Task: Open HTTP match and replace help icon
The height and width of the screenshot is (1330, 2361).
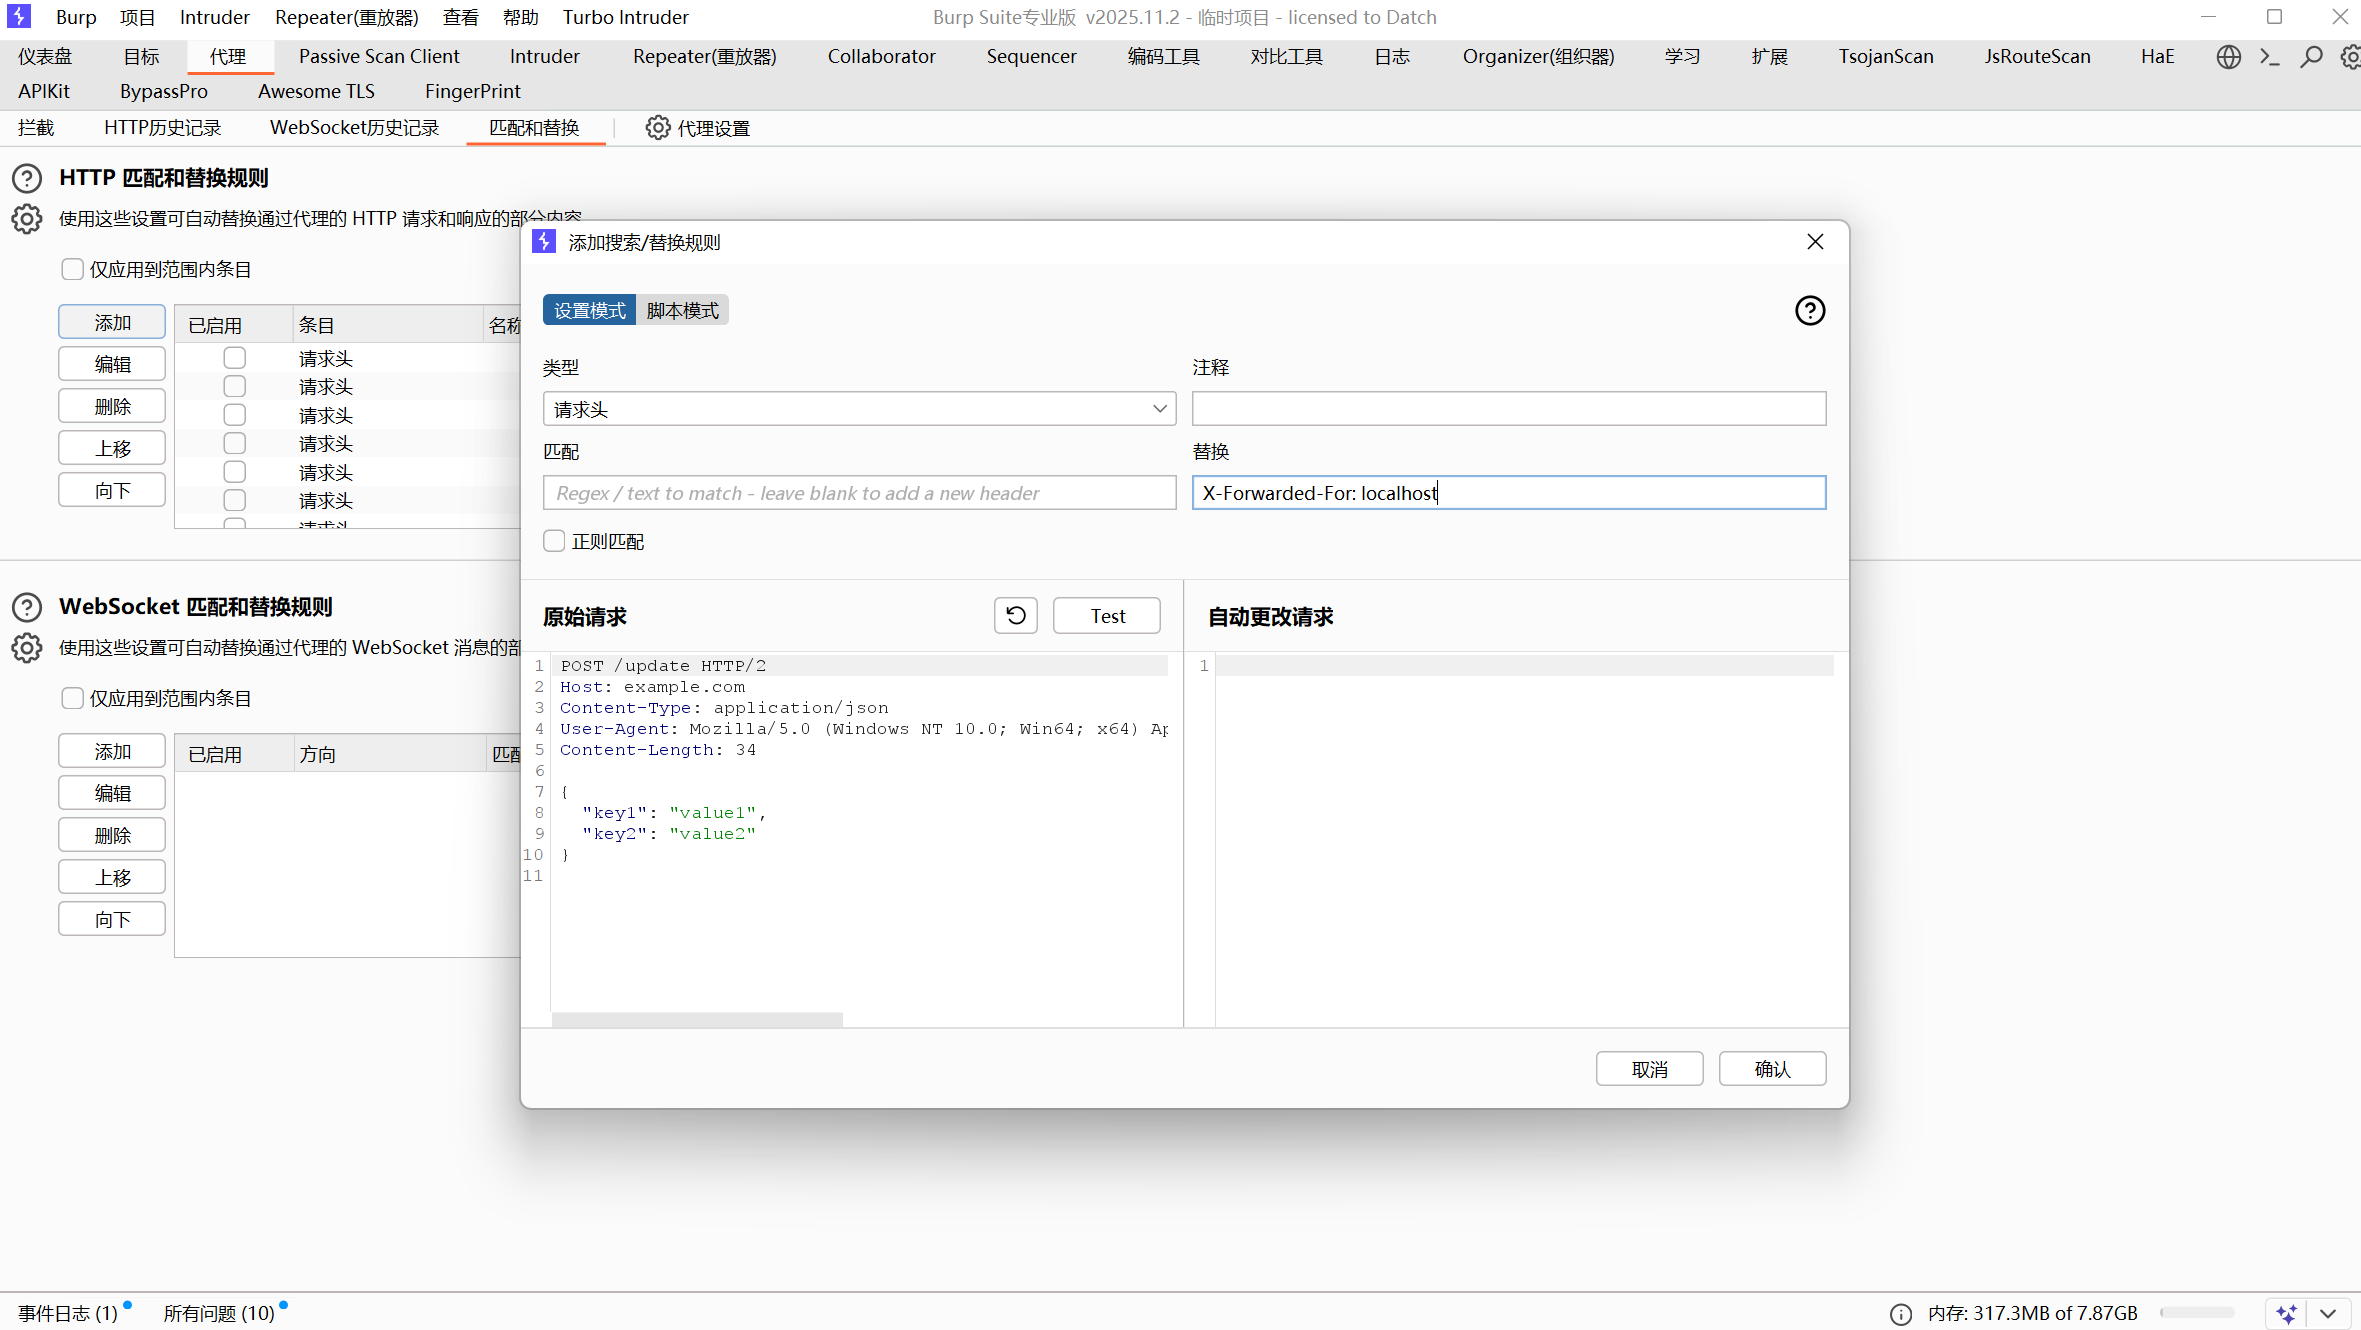Action: [27, 178]
